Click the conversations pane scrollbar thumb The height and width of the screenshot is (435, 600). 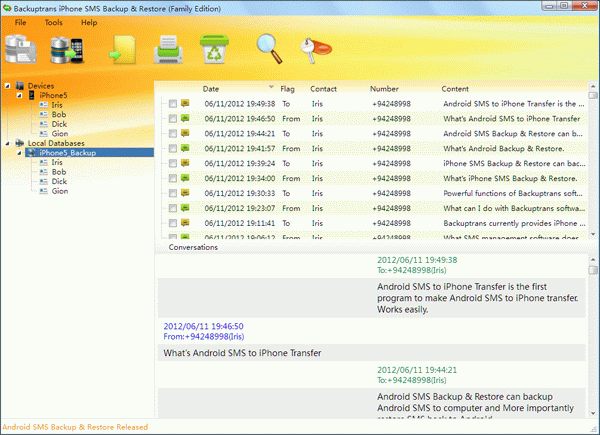click(x=593, y=270)
